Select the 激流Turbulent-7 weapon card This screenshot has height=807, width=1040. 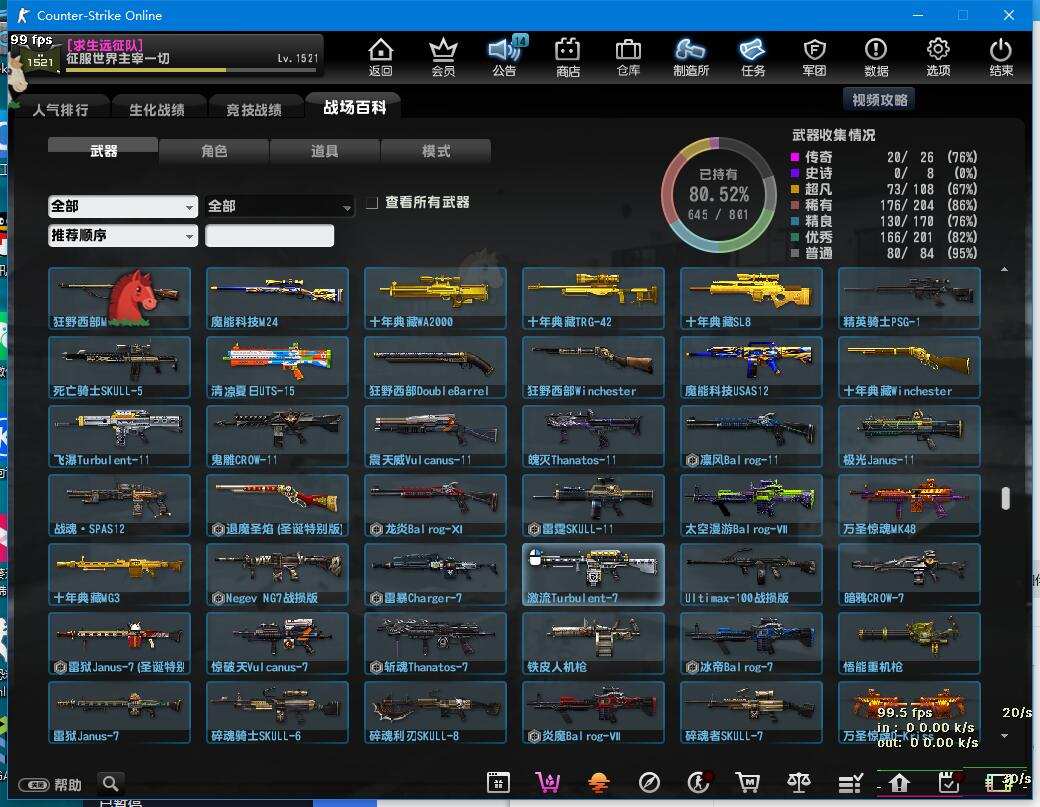[593, 574]
